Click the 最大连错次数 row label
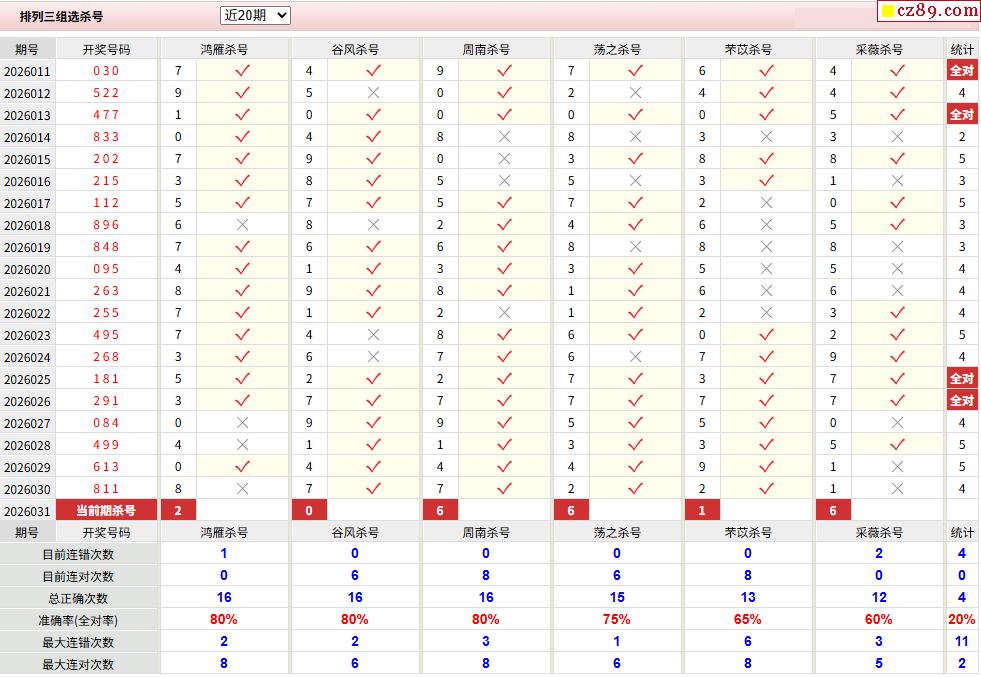Image resolution: width=981 pixels, height=677 pixels. click(78, 642)
